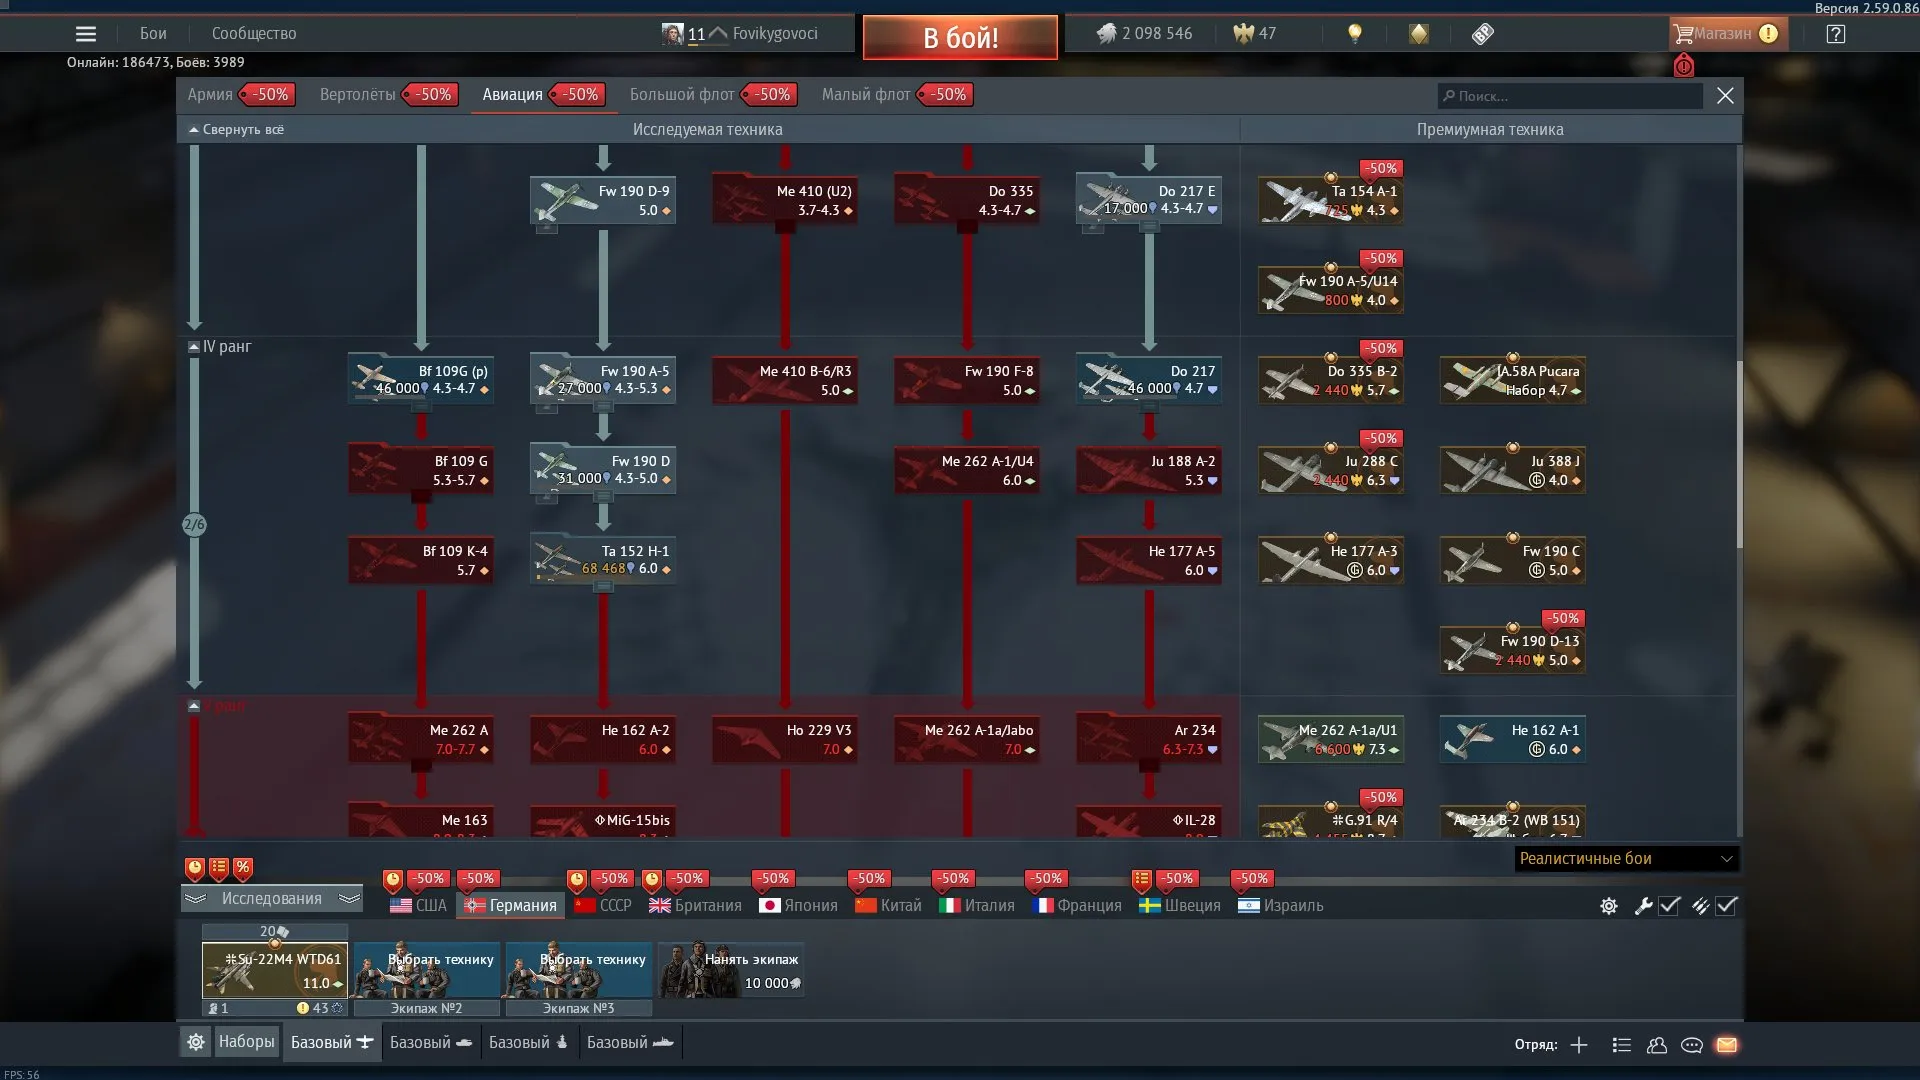Select the Ta 152 H-1 aircraft card
1920x1080 pixels.
click(x=603, y=560)
